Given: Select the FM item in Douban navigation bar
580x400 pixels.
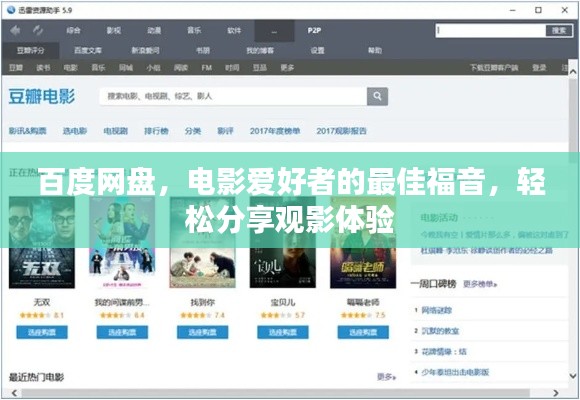Looking at the screenshot, I should coord(207,68).
